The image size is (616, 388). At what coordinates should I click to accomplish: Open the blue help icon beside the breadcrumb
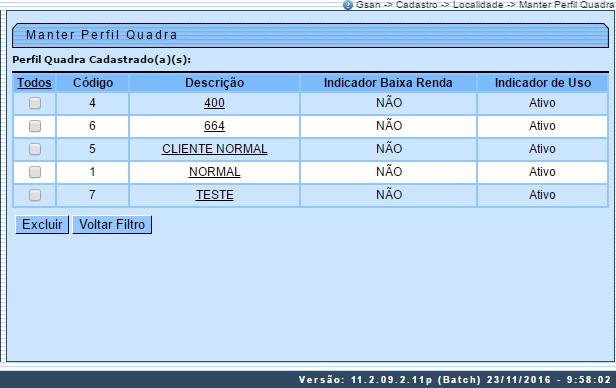(x=348, y=5)
